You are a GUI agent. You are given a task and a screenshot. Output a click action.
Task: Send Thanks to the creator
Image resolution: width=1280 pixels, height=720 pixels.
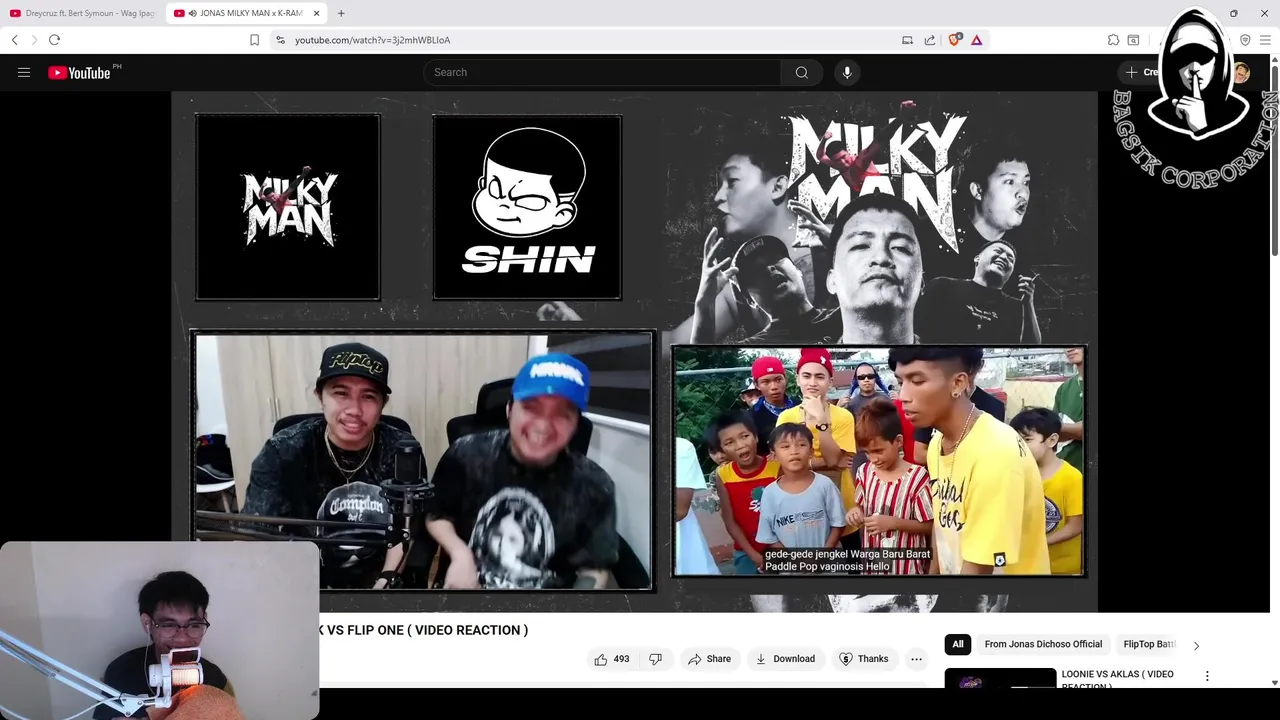864,659
